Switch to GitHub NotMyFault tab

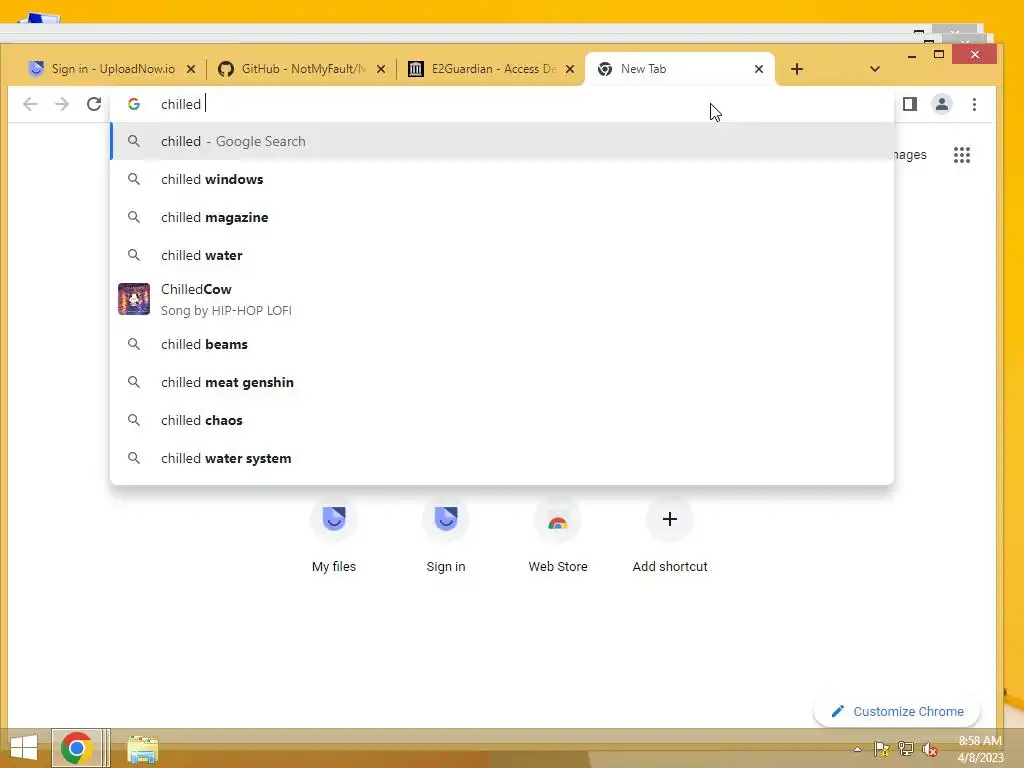click(x=302, y=69)
